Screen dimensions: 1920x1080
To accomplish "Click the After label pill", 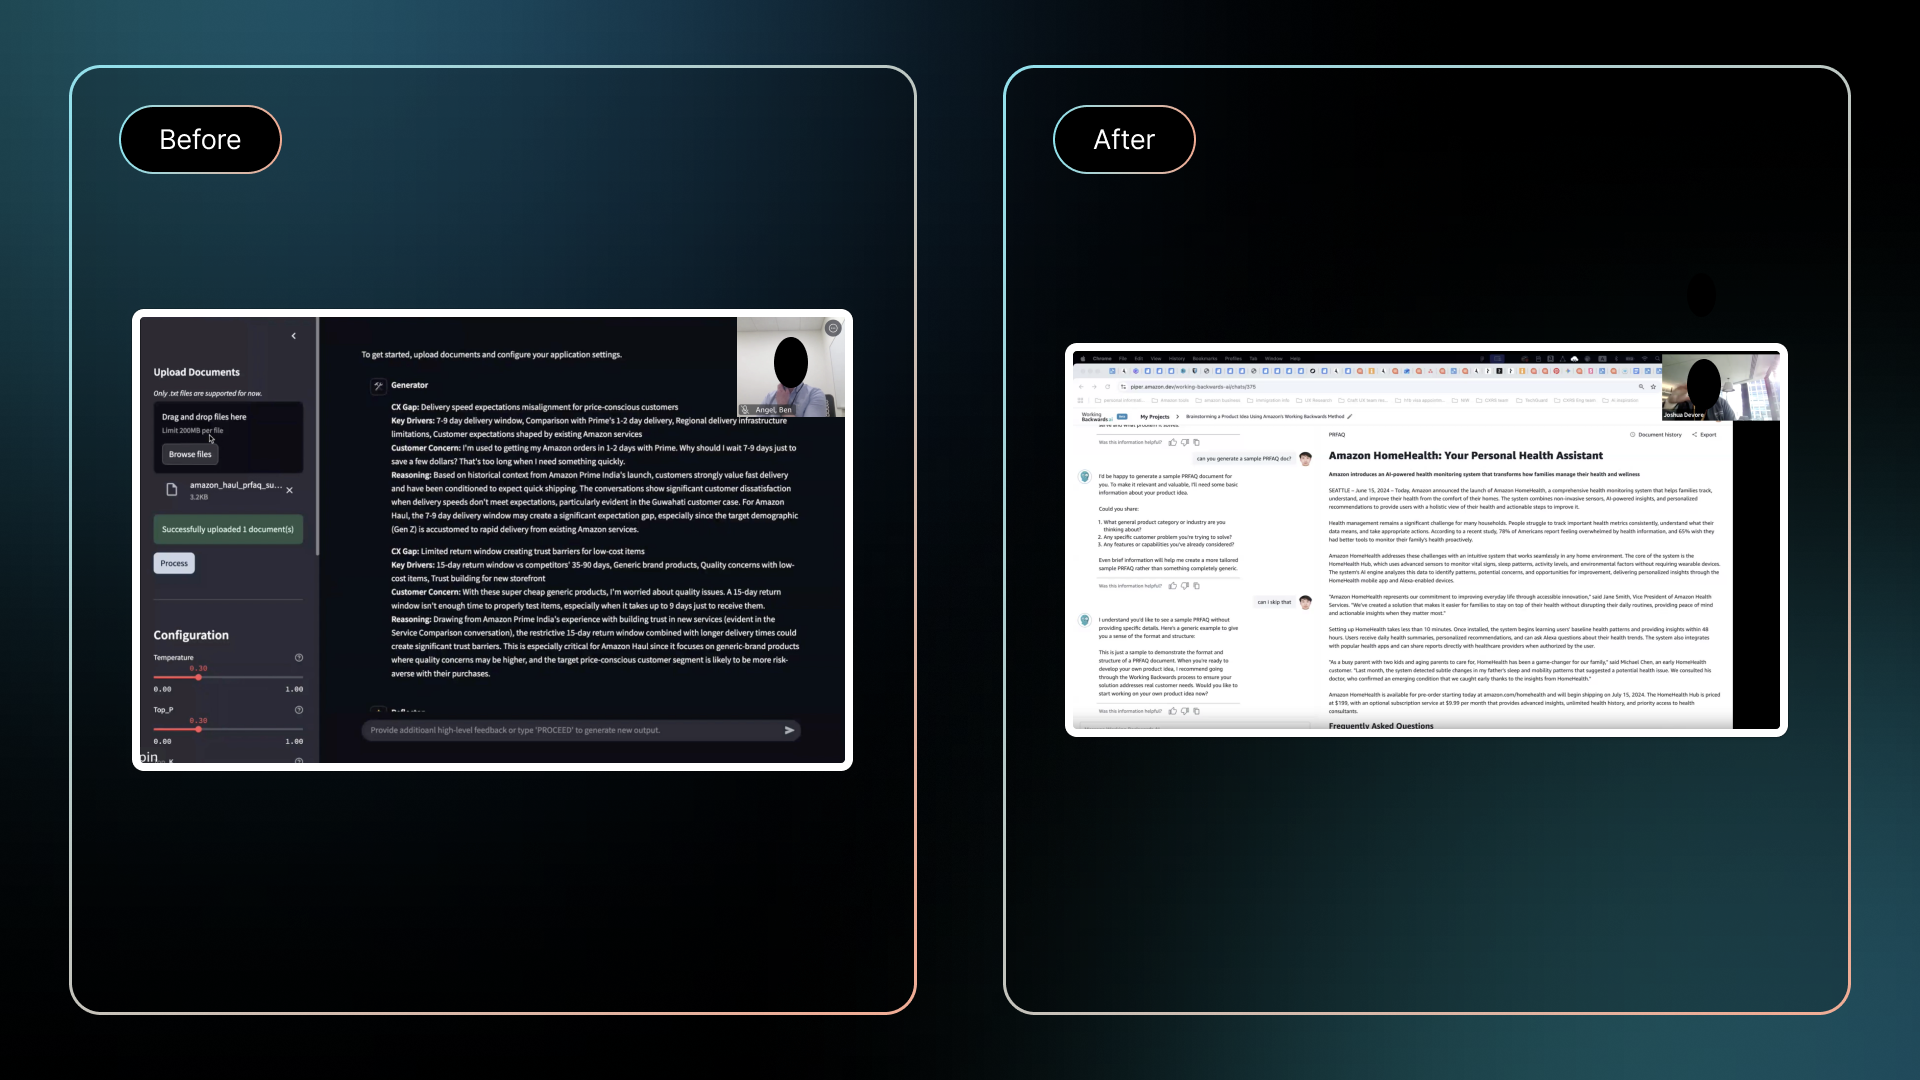I will click(x=1124, y=139).
